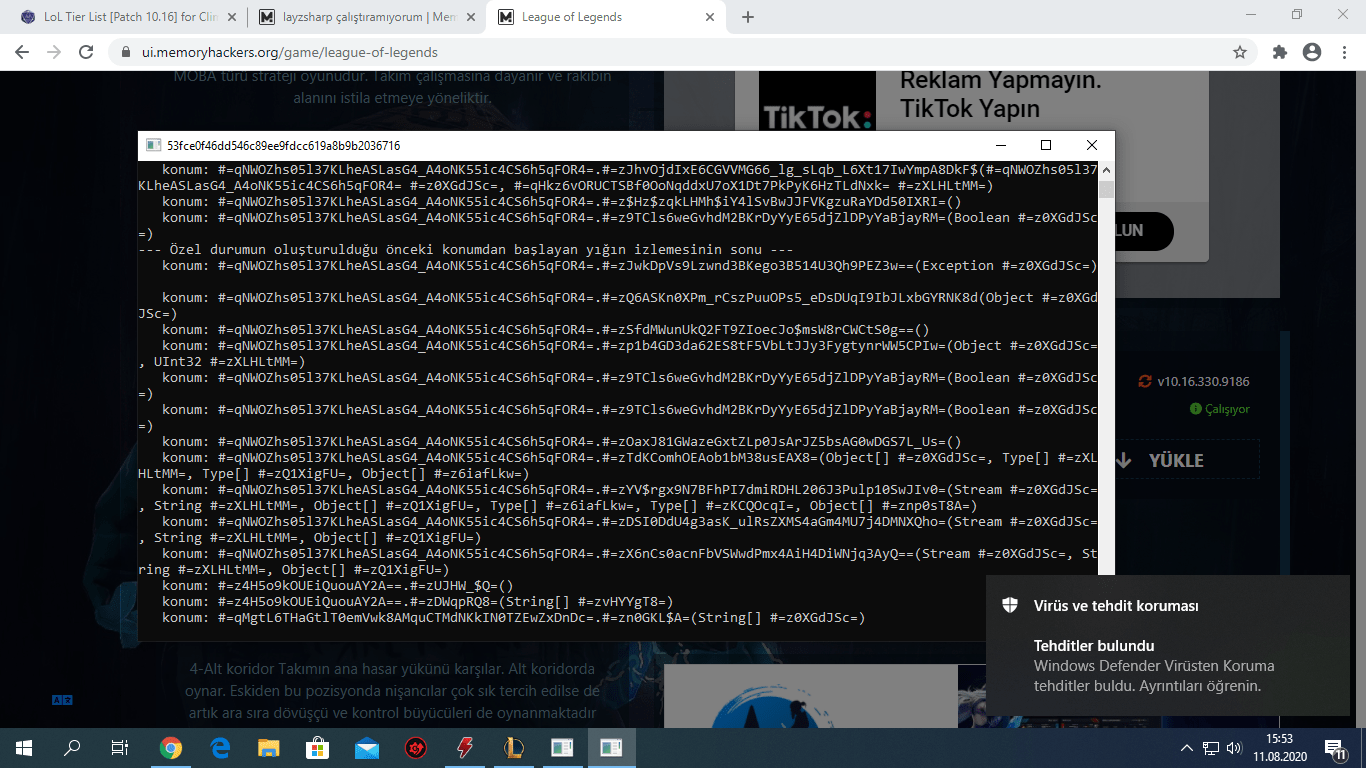Open Chrome three-dot menu
The width and height of the screenshot is (1366, 768).
click(x=1343, y=52)
